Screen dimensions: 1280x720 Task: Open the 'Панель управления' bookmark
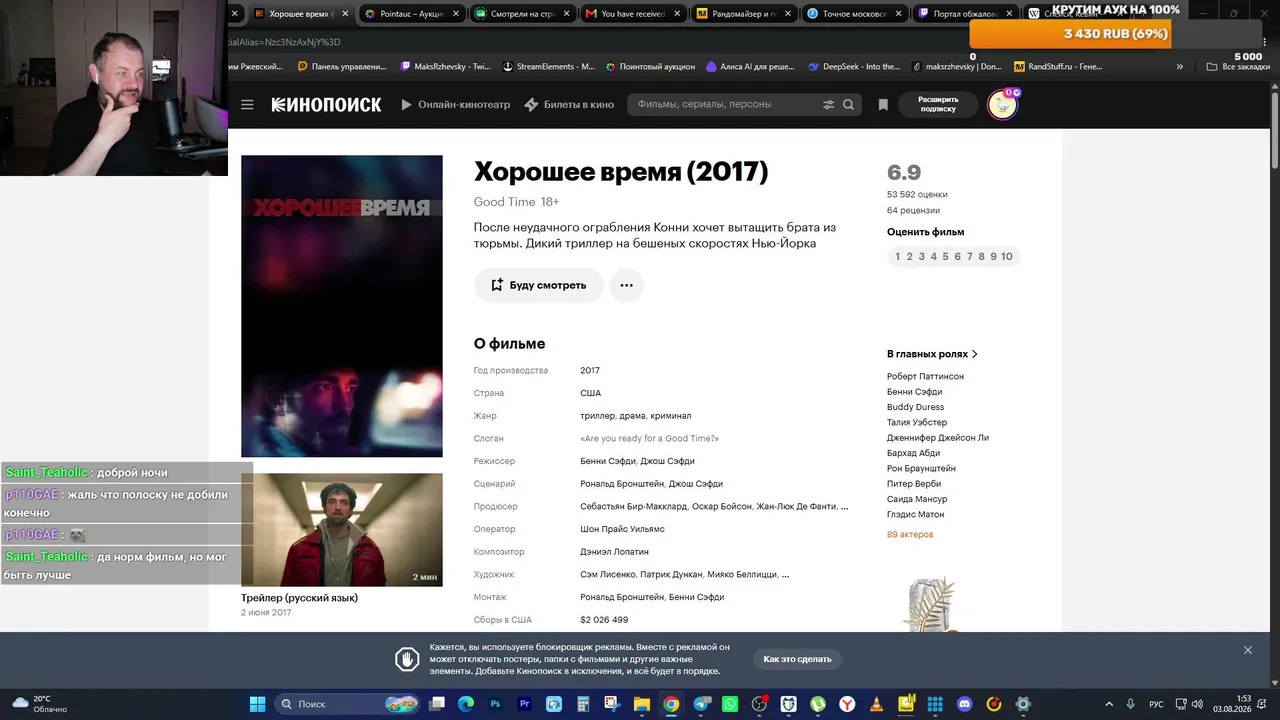341,67
